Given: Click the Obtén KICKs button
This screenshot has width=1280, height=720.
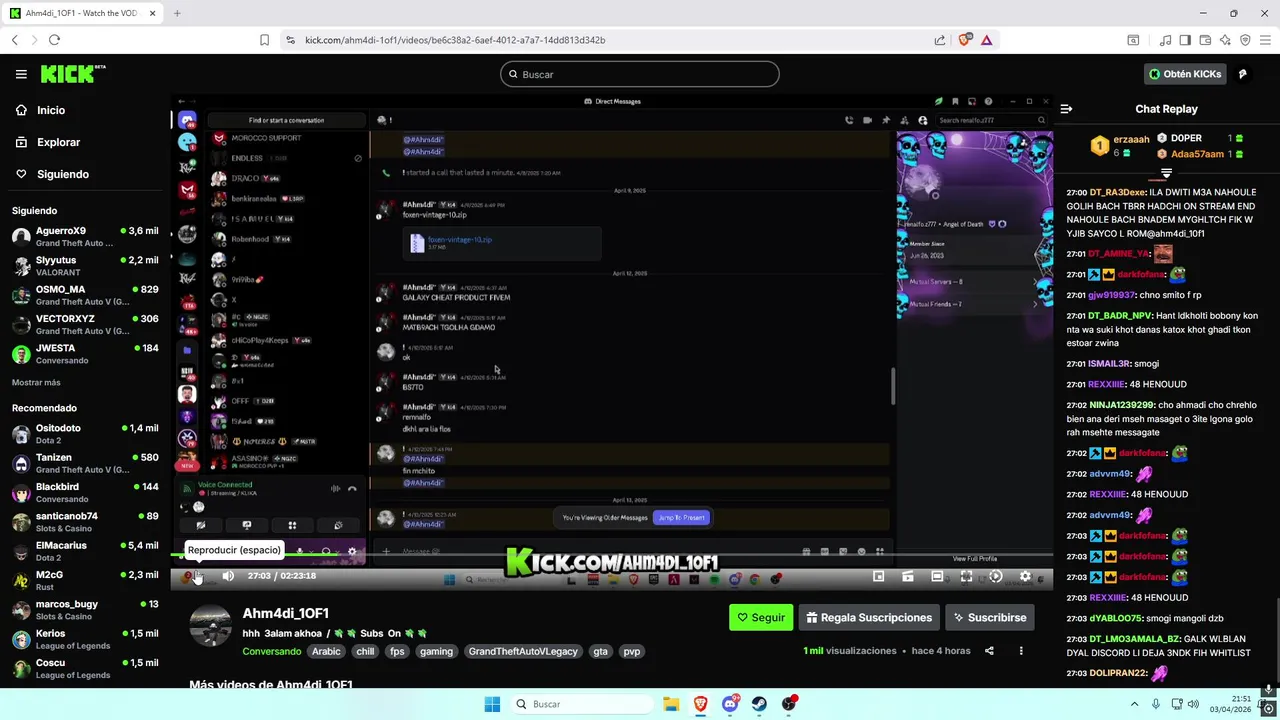Looking at the screenshot, I should pyautogui.click(x=1185, y=74).
